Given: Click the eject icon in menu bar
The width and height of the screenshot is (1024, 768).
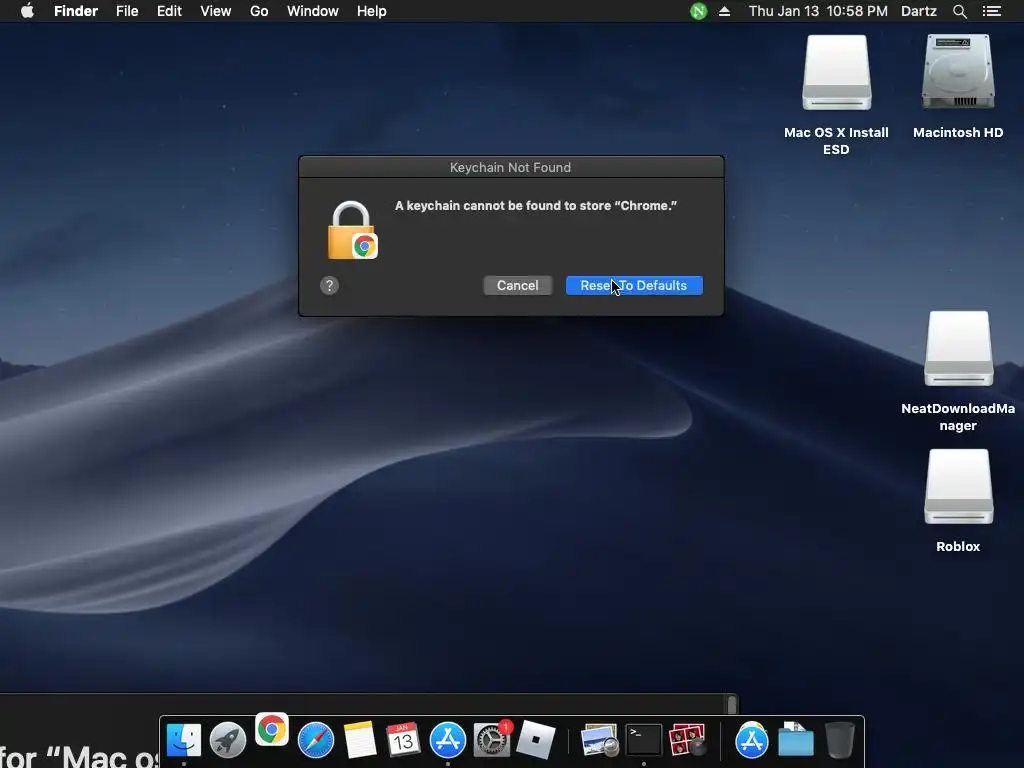Looking at the screenshot, I should 724,11.
